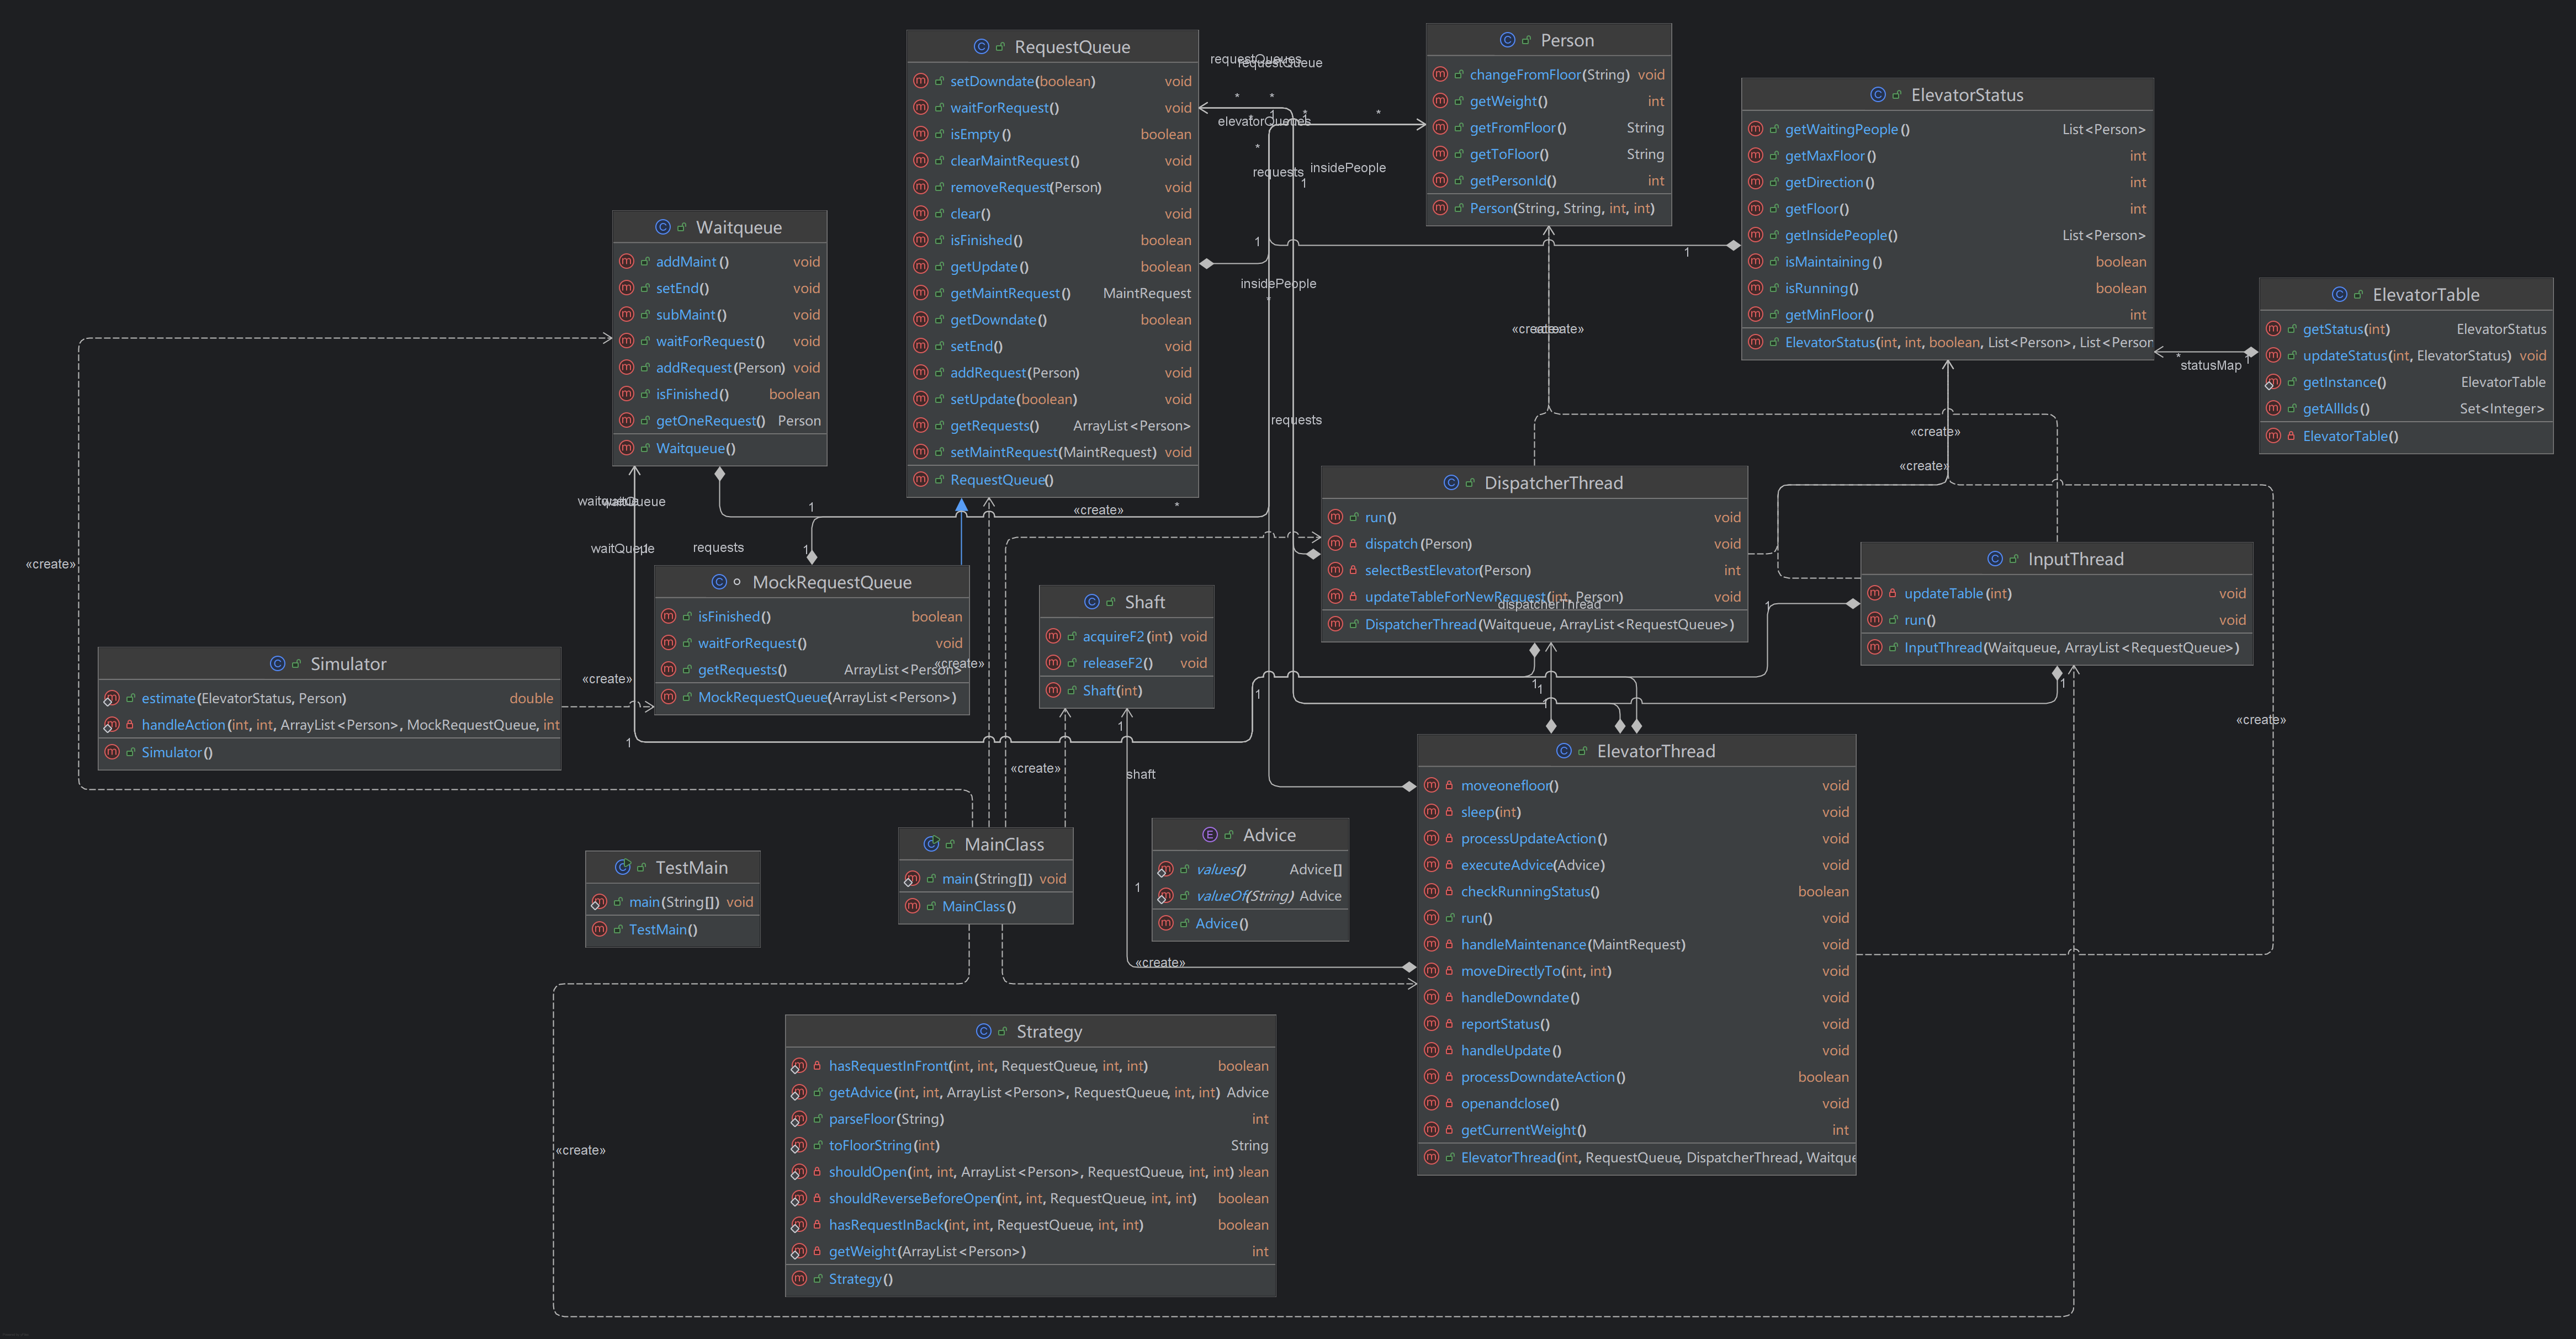
Task: Click the method icon for setDowndate(boolean)
Action: [921, 81]
